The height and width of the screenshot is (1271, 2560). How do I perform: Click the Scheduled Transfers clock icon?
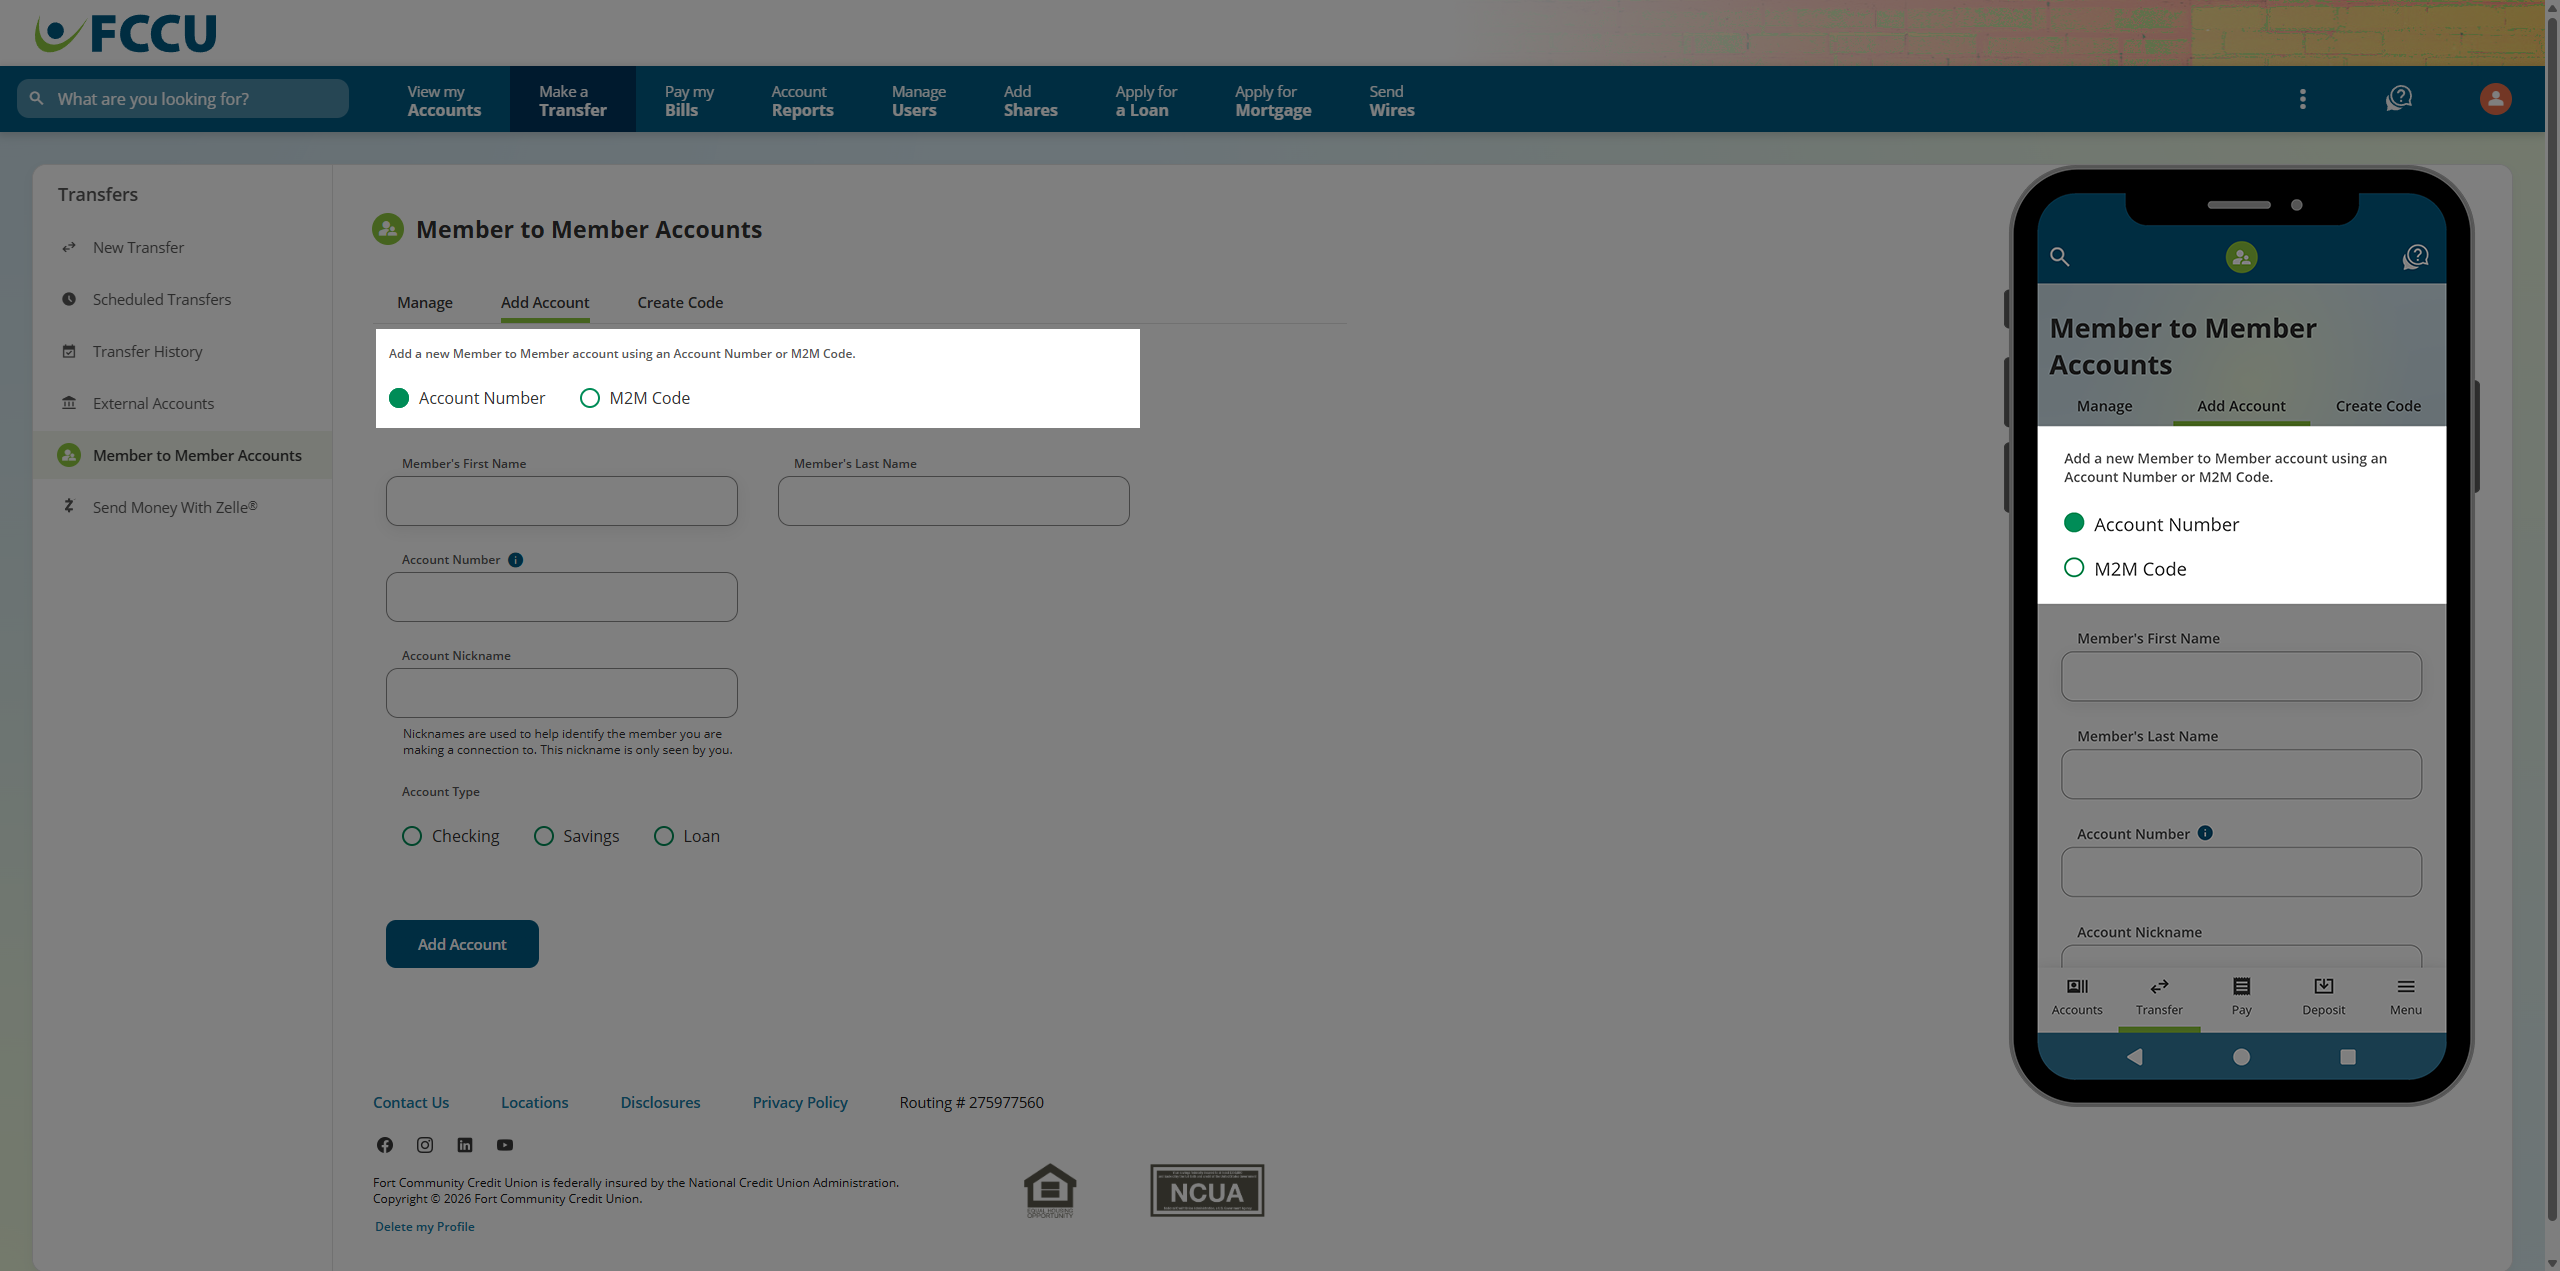[x=69, y=299]
